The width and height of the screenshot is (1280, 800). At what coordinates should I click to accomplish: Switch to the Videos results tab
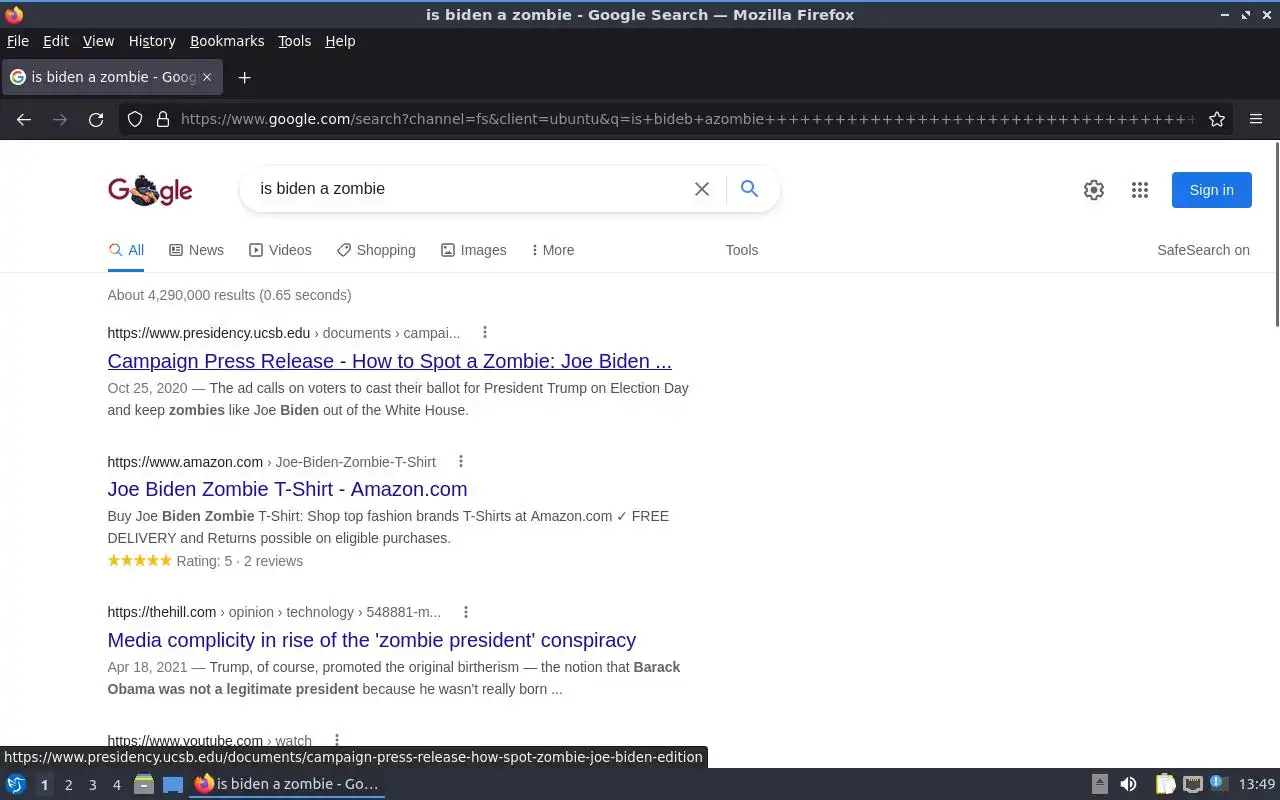[280, 250]
